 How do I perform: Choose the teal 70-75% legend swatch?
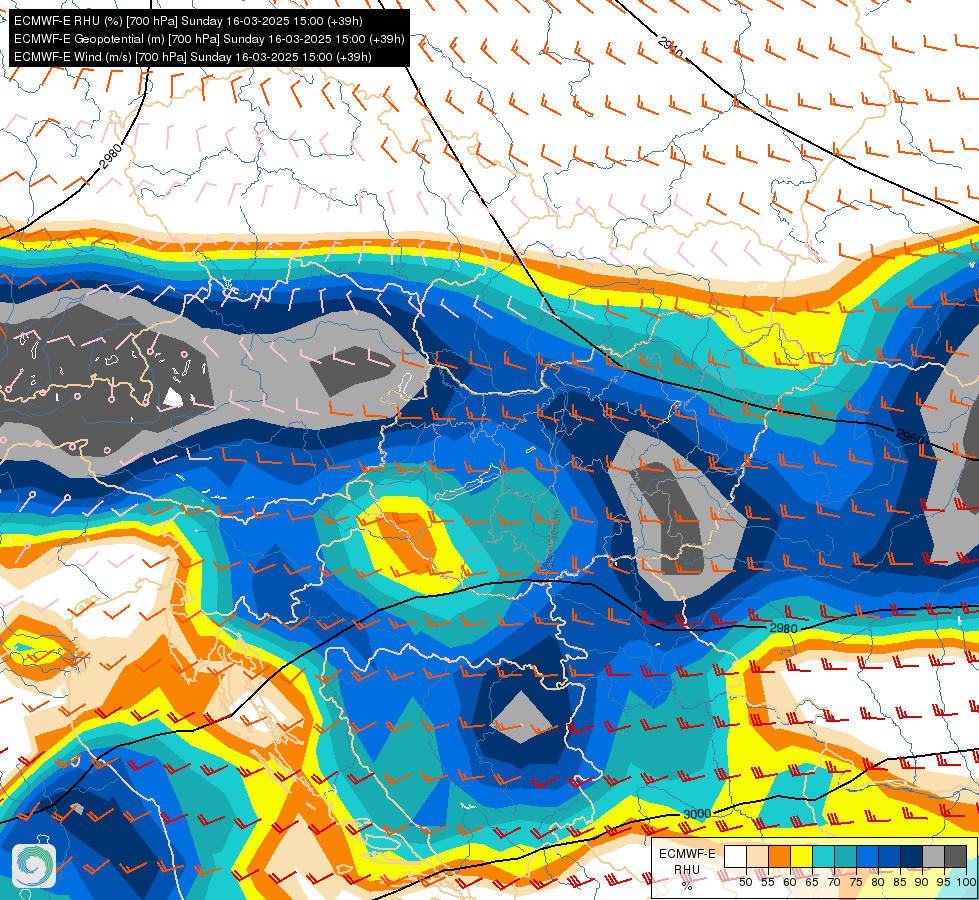click(845, 856)
